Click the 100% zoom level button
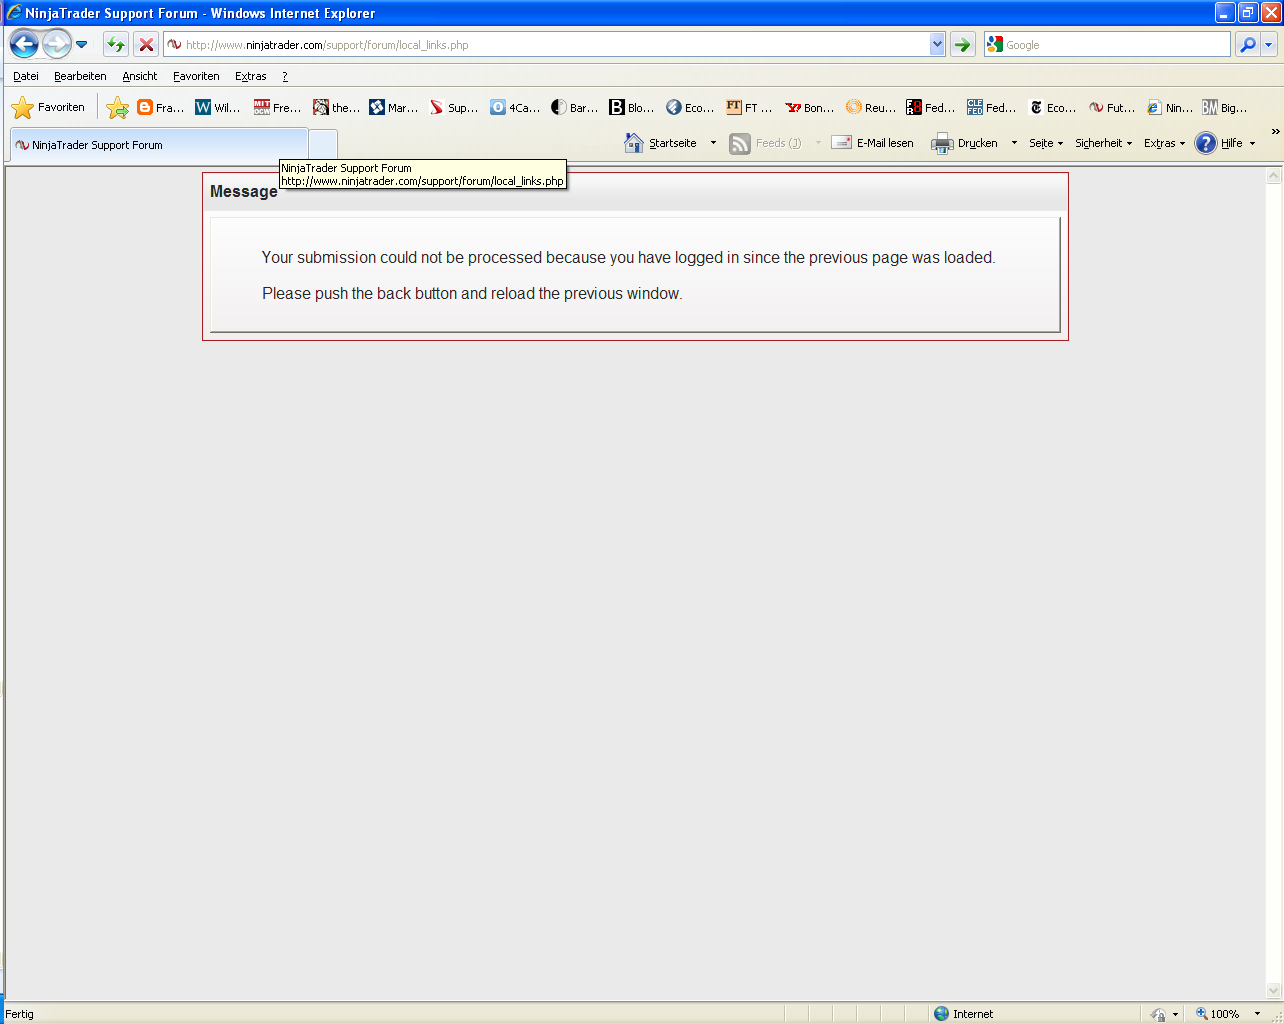Viewport: 1284px width, 1024px height. click(x=1218, y=1014)
